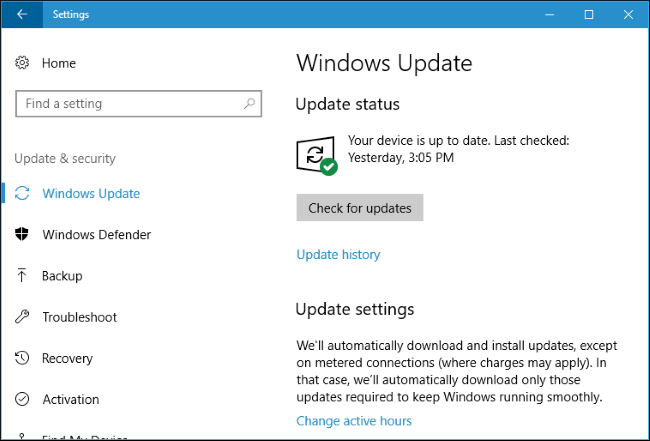Click the Home gear icon
This screenshot has height=441, width=650.
(22, 63)
